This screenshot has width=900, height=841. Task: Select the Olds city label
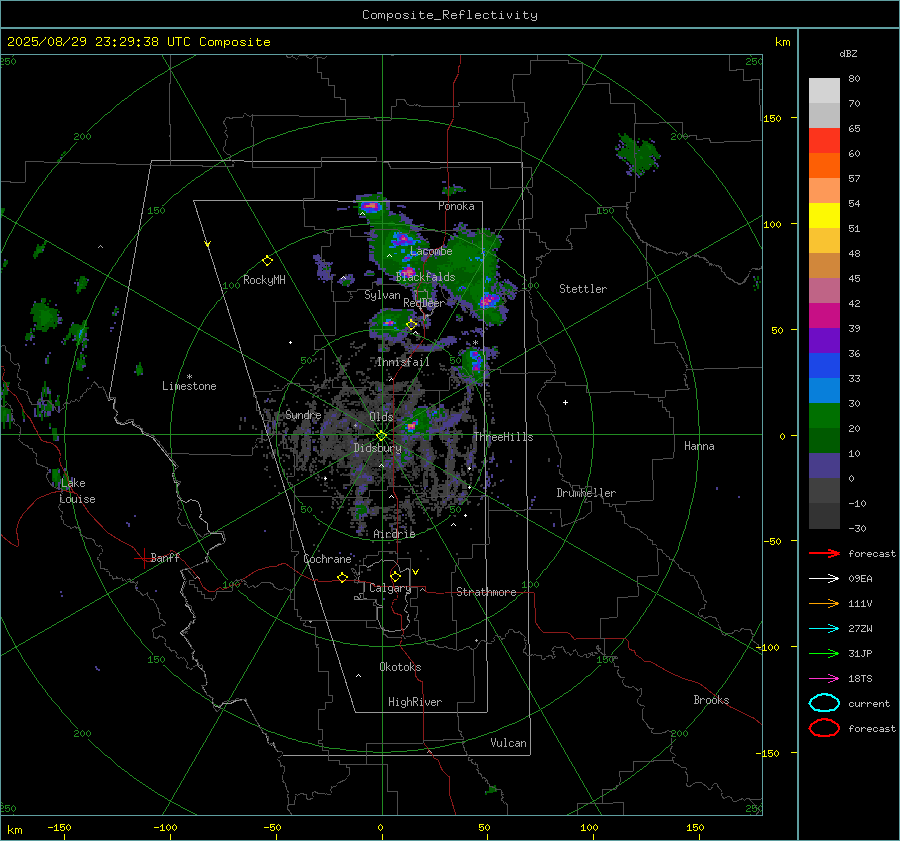coord(381,417)
